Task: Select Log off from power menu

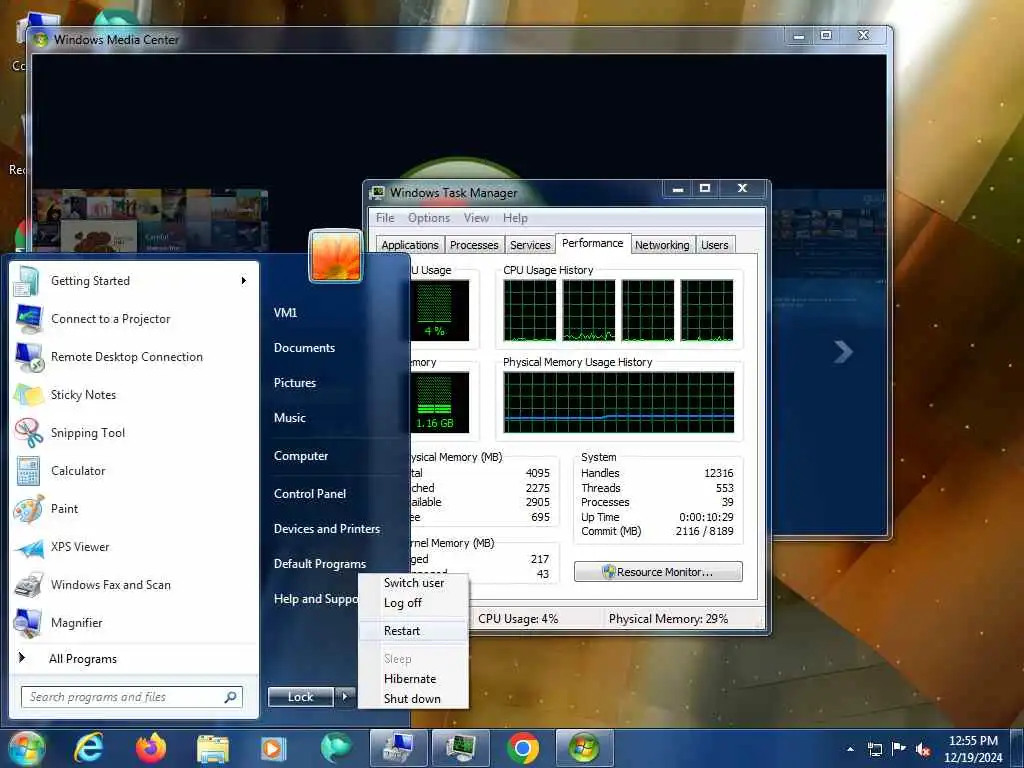Action: tap(413, 603)
